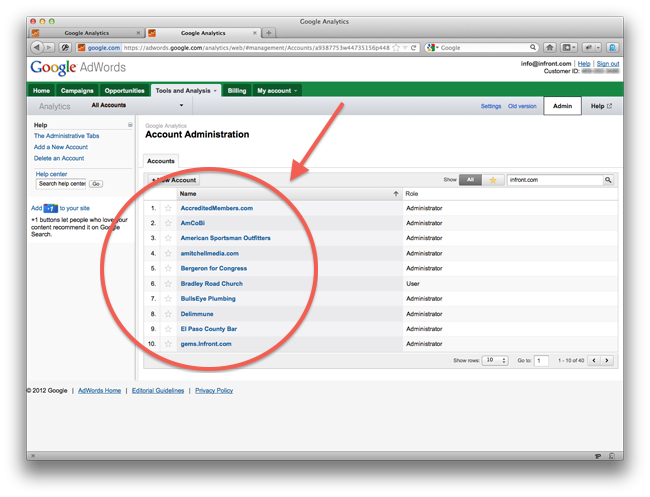The height and width of the screenshot is (497, 650).
Task: Open the gems.infront.com account
Action: pyautogui.click(x=206, y=344)
